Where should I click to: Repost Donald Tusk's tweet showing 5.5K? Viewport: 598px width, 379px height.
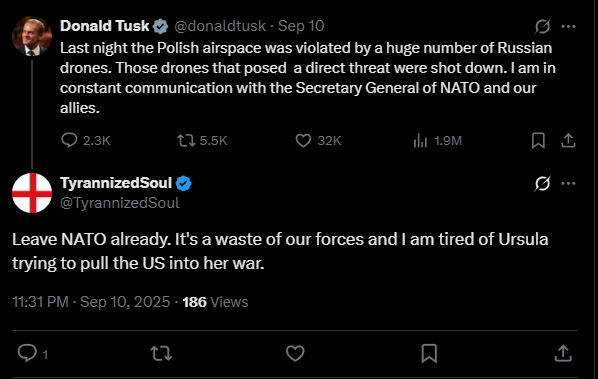(202, 140)
